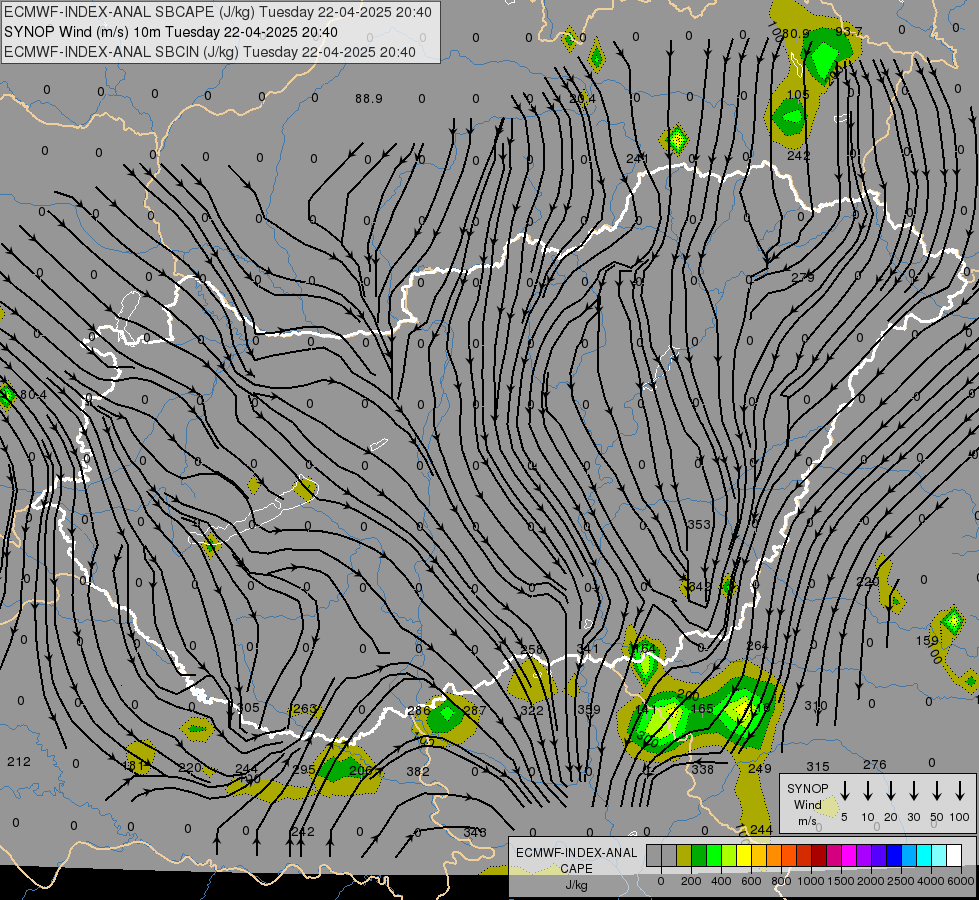Click the wind arrow above the 10 label
The width and height of the screenshot is (979, 900).
point(868,791)
